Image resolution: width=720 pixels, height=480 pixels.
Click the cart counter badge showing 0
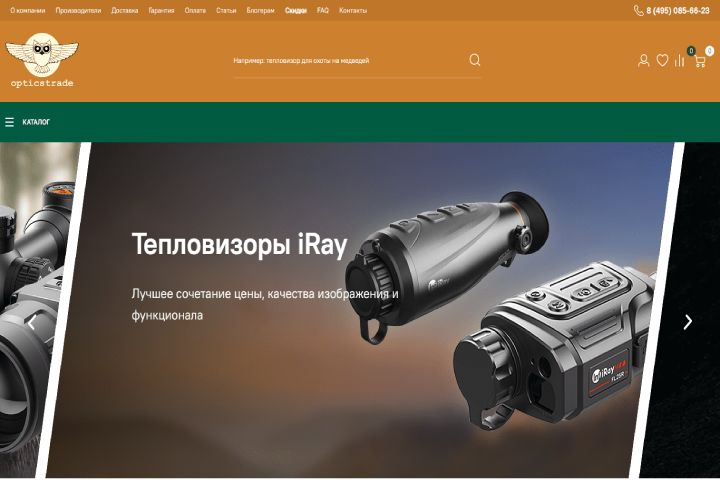(x=709, y=51)
